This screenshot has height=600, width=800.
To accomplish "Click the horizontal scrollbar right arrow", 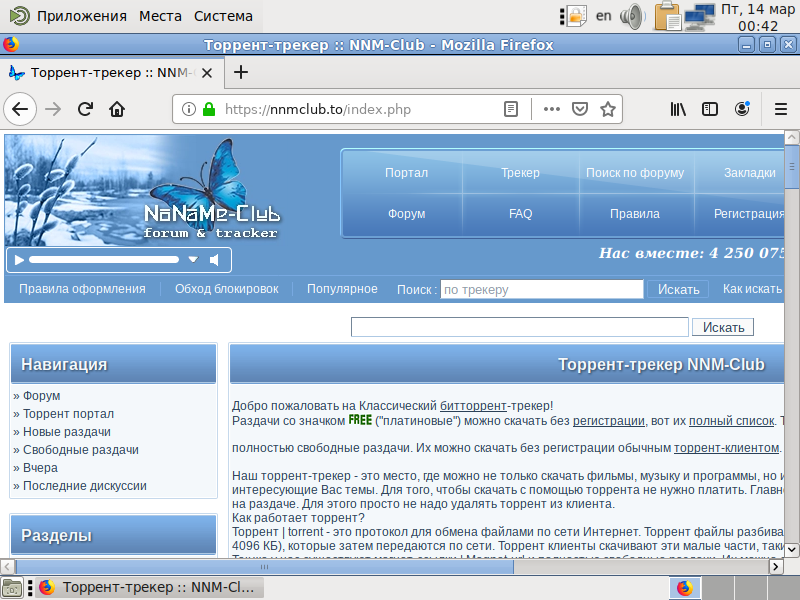I will tap(776, 566).
